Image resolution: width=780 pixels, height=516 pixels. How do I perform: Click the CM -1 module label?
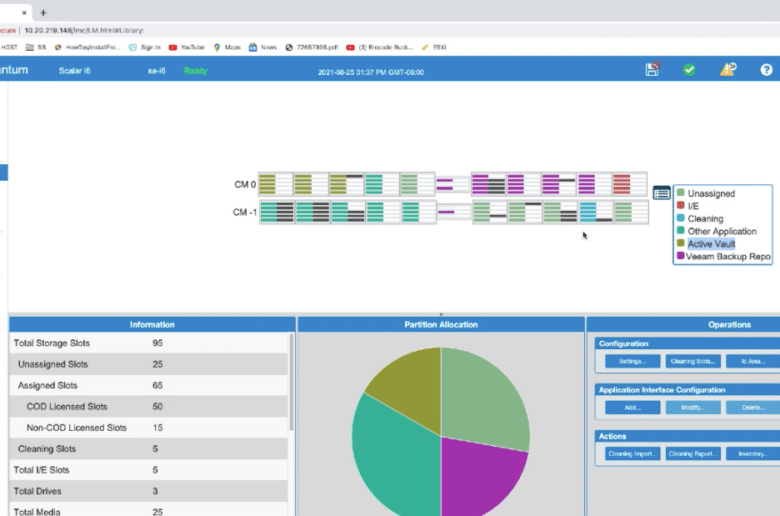pos(245,212)
